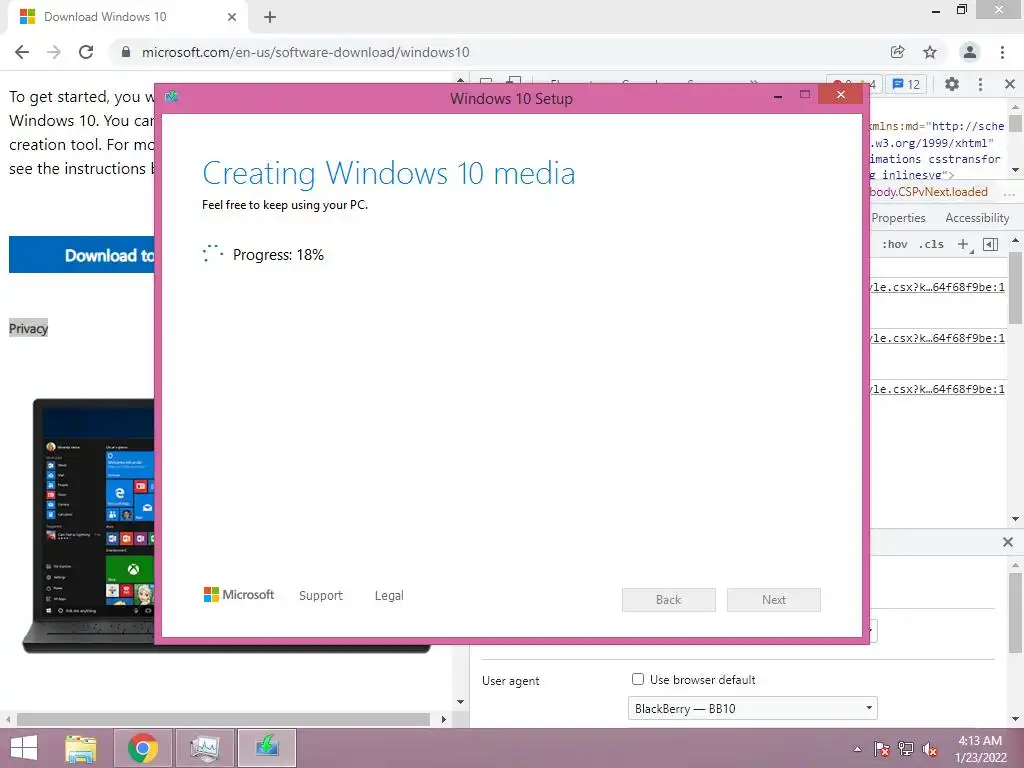
Task: Switch to the Properties tab in DevTools
Action: click(898, 217)
